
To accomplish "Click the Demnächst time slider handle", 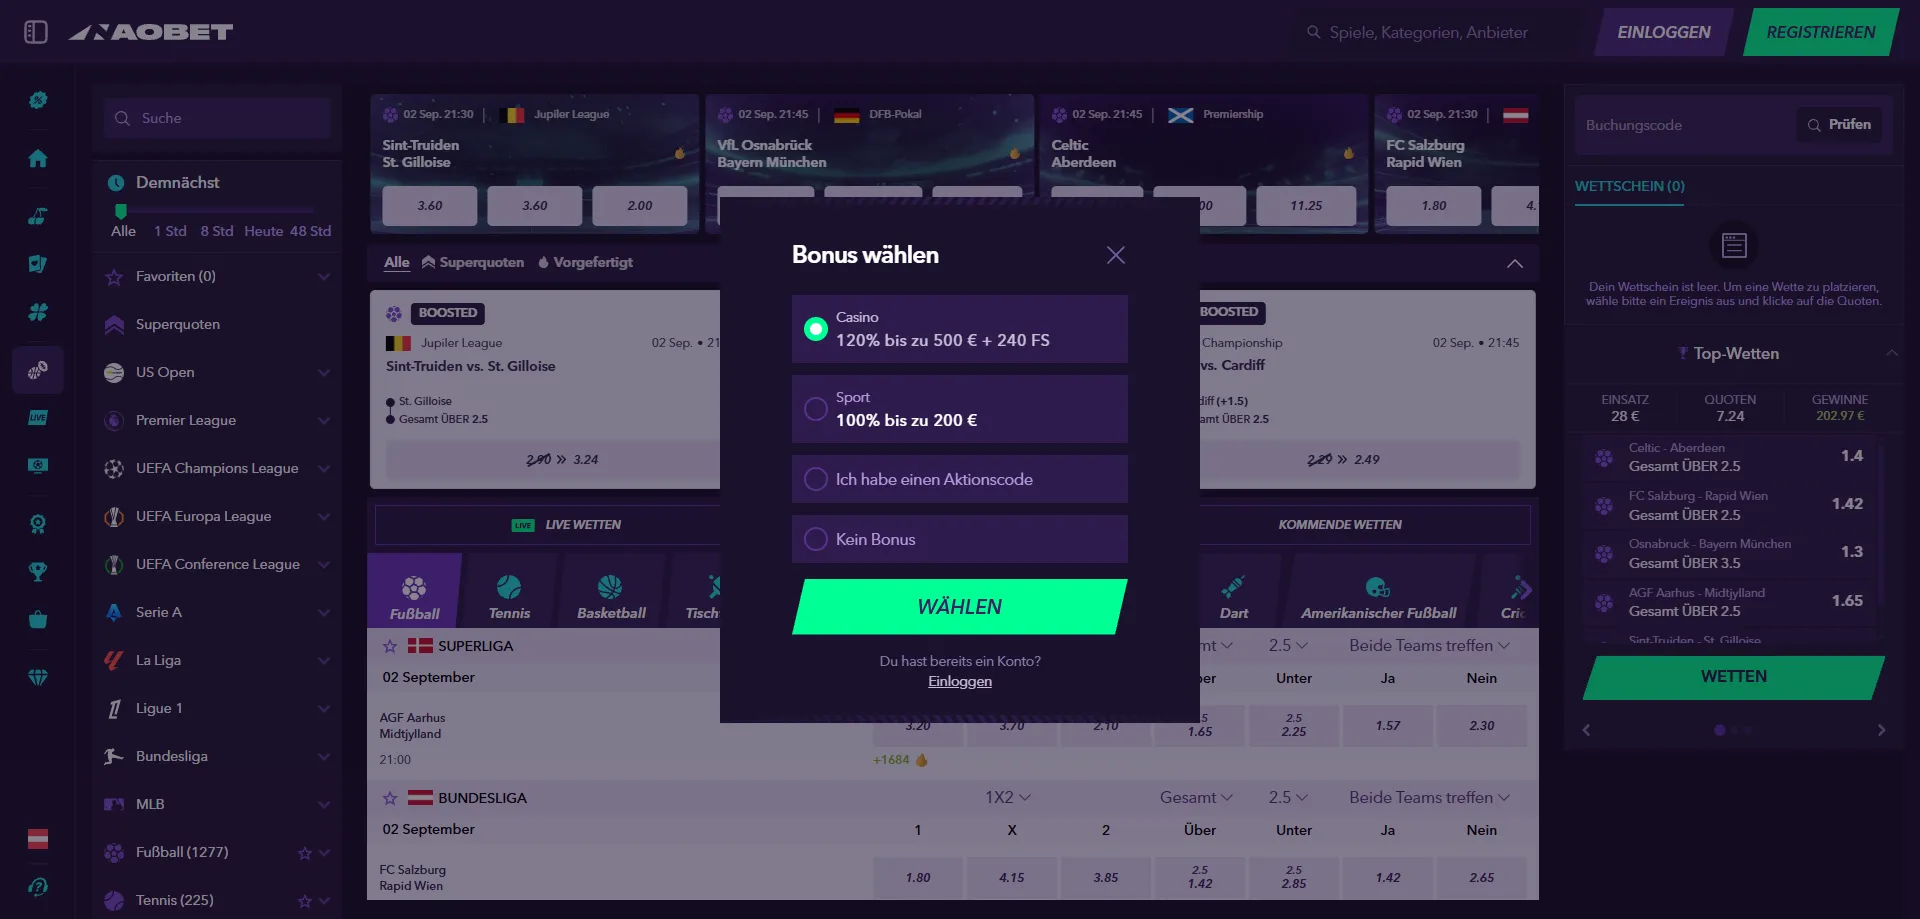I will (x=121, y=211).
